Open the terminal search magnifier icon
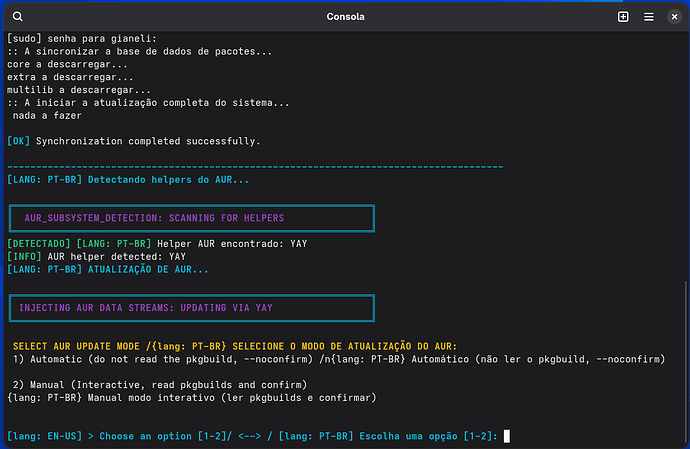 click(x=18, y=17)
